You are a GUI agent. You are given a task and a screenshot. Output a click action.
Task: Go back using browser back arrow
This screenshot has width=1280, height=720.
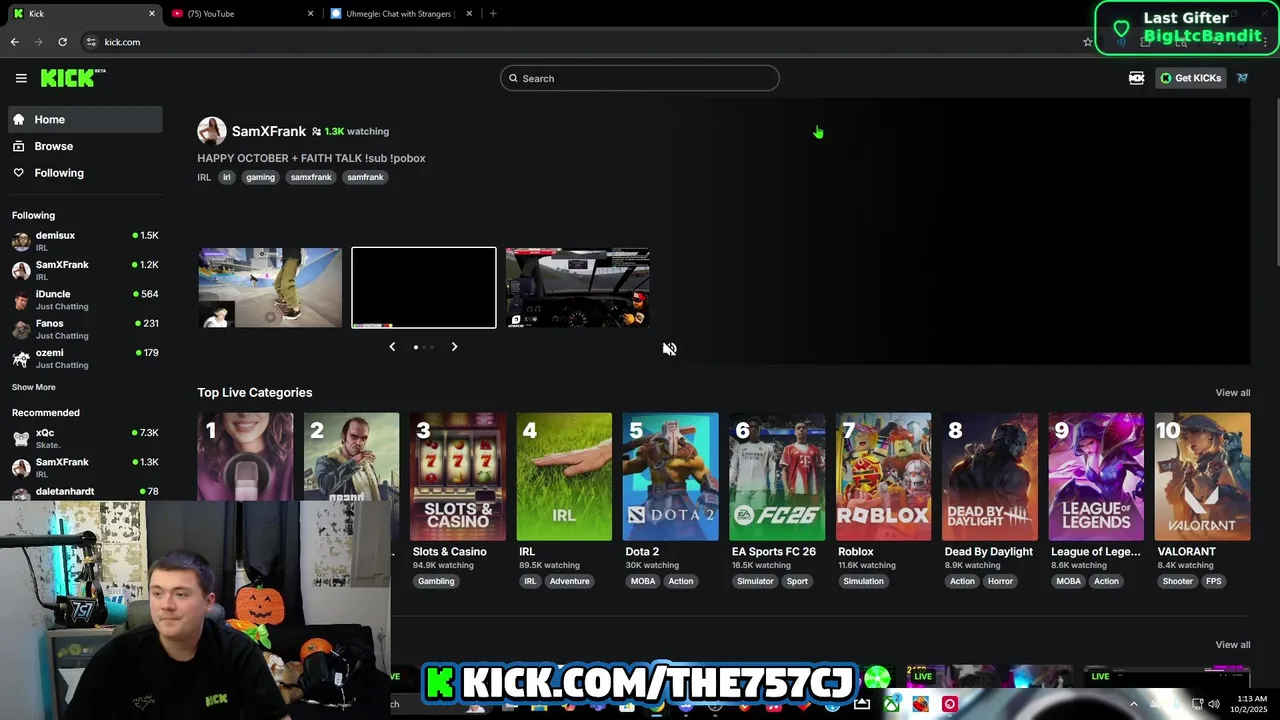[14, 42]
